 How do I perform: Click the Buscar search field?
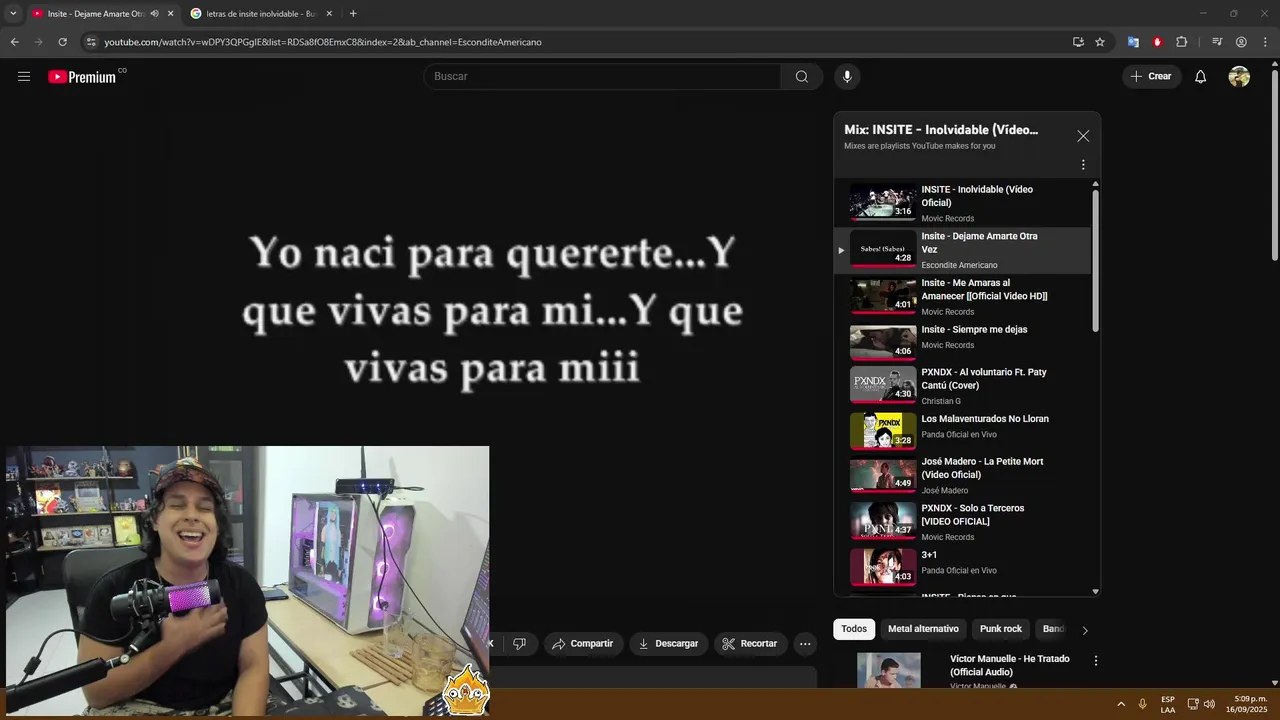click(602, 76)
